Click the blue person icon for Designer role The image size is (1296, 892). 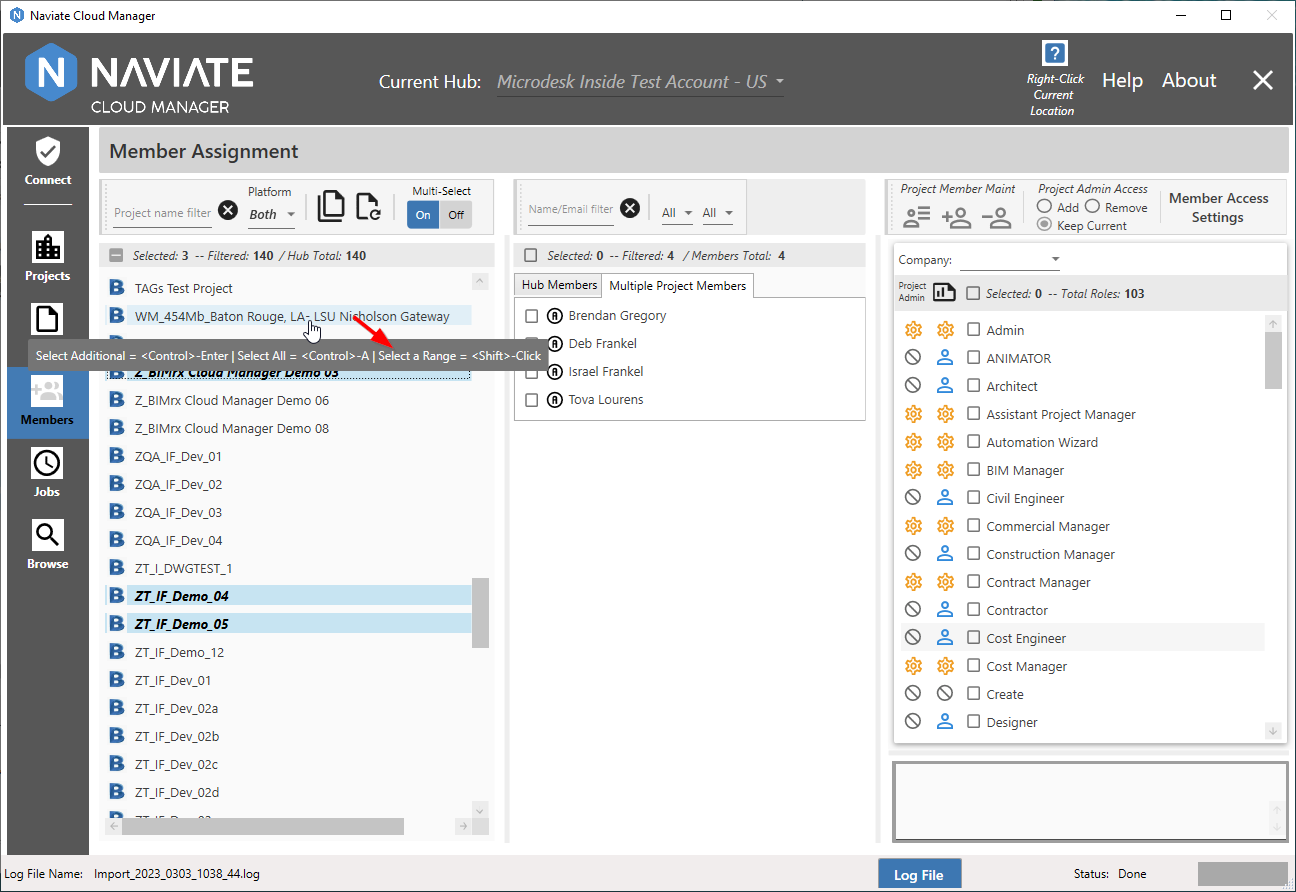pos(945,722)
